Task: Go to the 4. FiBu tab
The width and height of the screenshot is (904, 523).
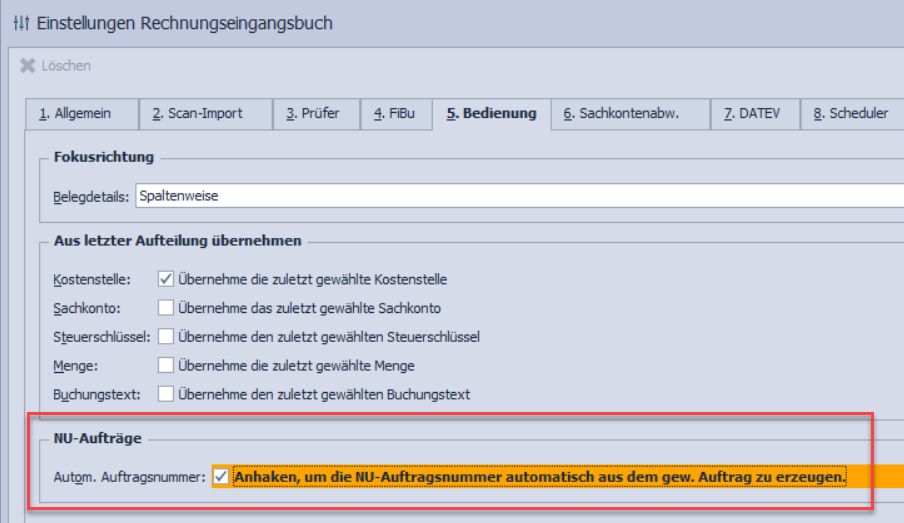Action: [393, 114]
